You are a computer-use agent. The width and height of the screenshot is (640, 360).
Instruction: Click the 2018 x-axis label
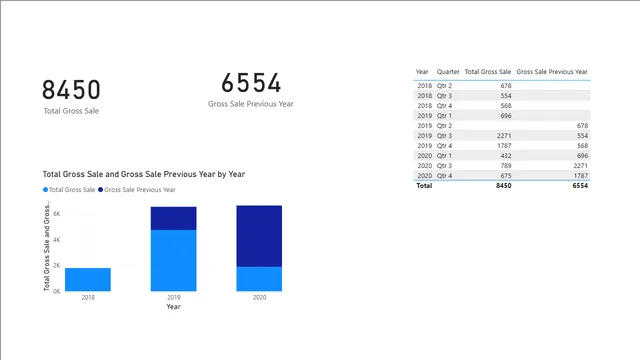[88, 298]
